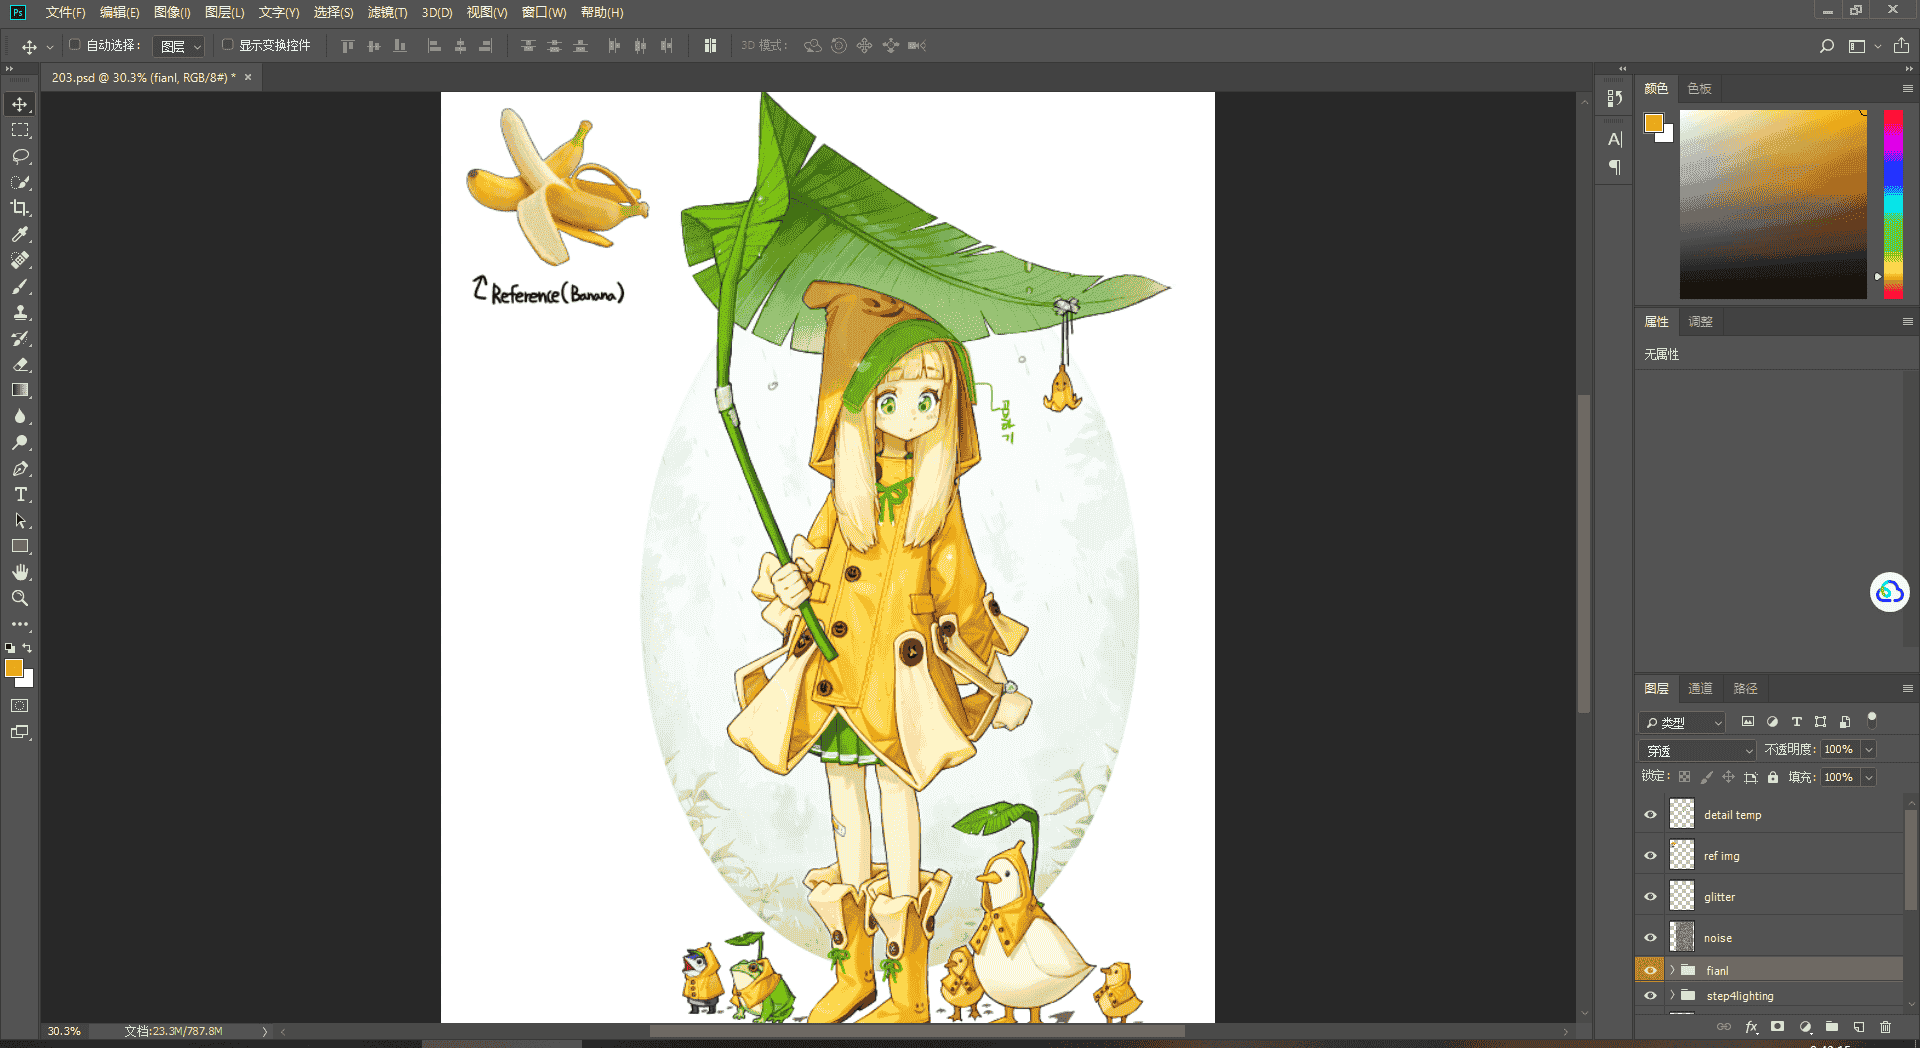
Task: Open the blend mode dropdown
Action: [x=1697, y=750]
